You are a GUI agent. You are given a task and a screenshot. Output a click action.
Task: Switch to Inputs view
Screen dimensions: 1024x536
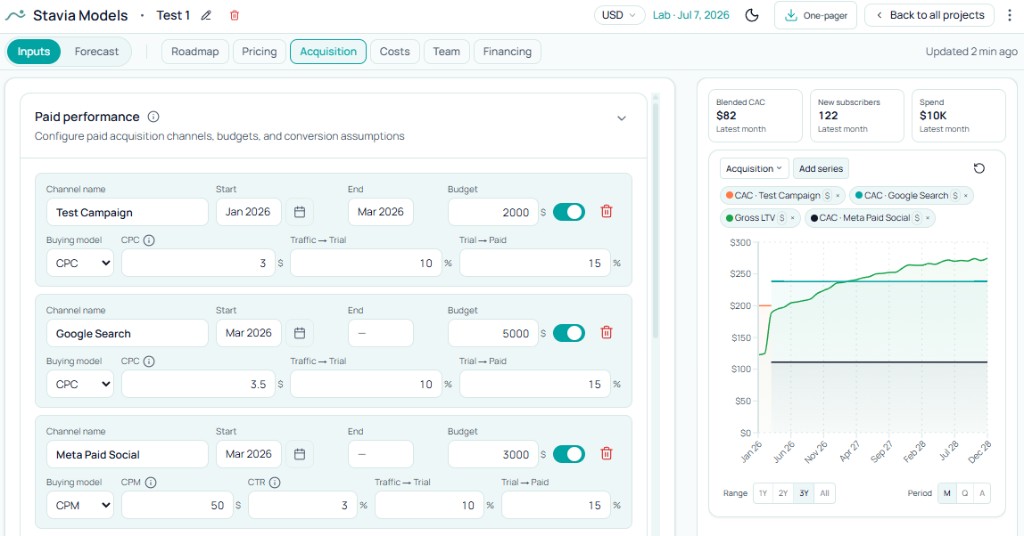[x=34, y=52]
